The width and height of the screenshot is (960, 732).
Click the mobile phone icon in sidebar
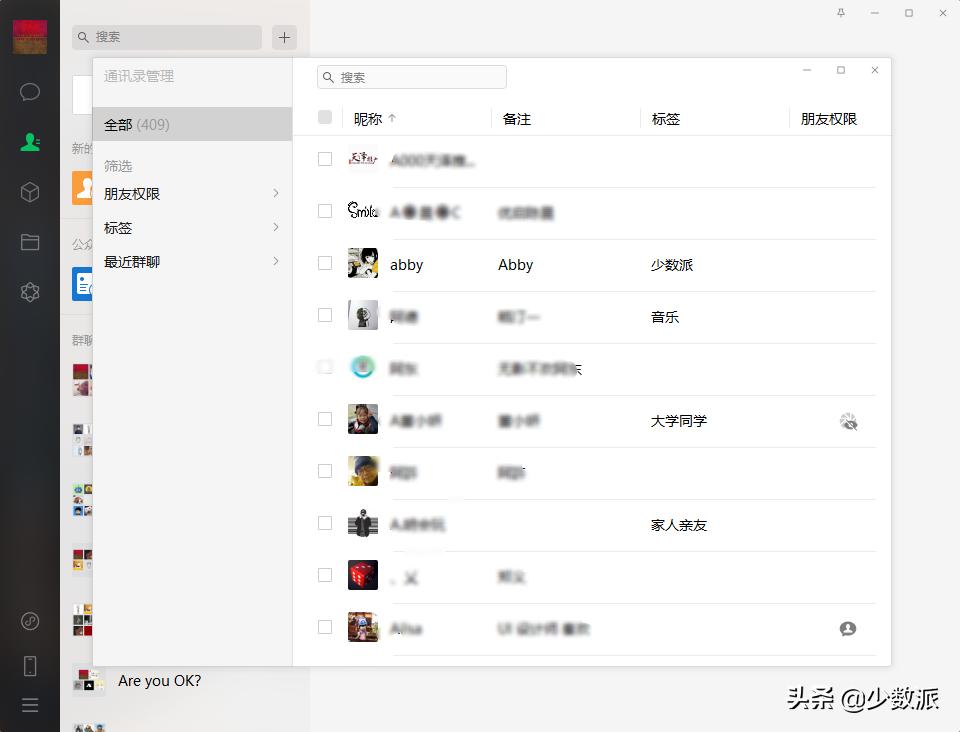tap(30, 665)
